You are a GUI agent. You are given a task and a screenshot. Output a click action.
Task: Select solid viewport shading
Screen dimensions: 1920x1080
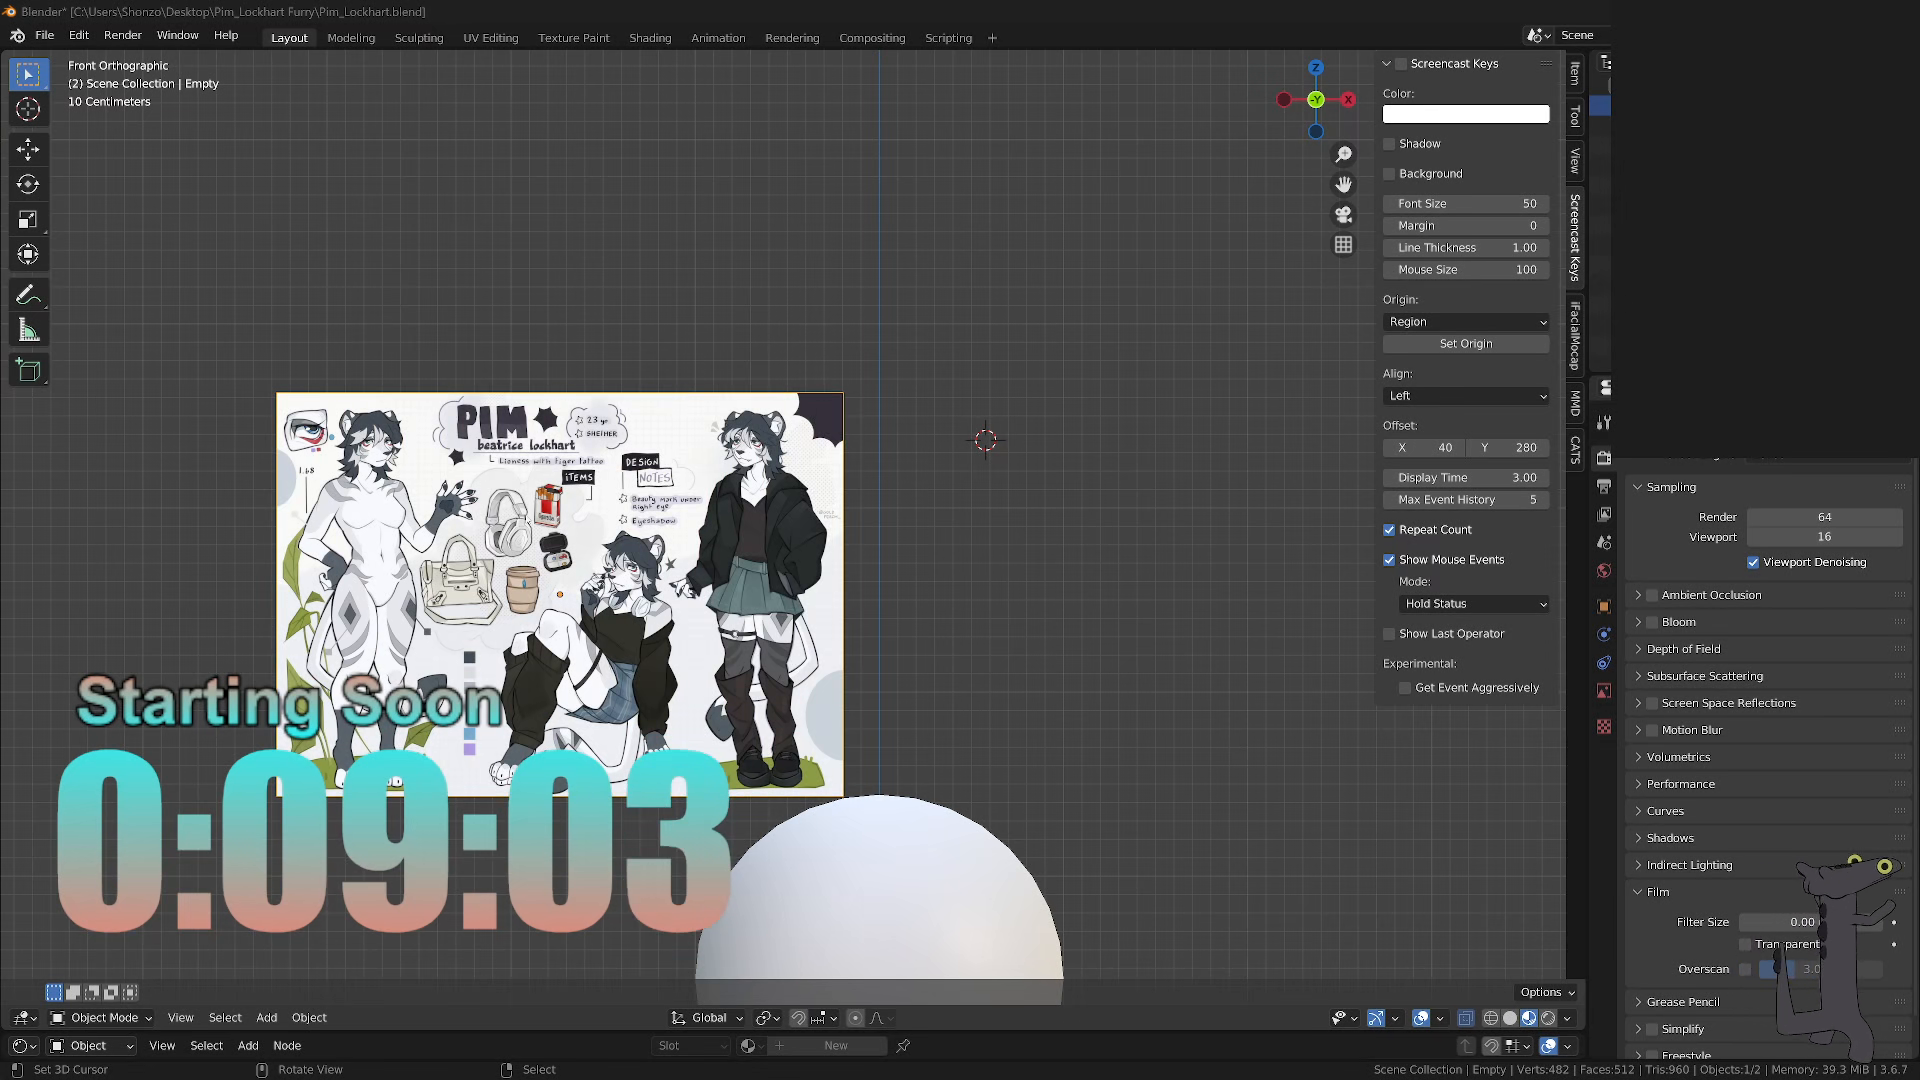(1510, 1018)
